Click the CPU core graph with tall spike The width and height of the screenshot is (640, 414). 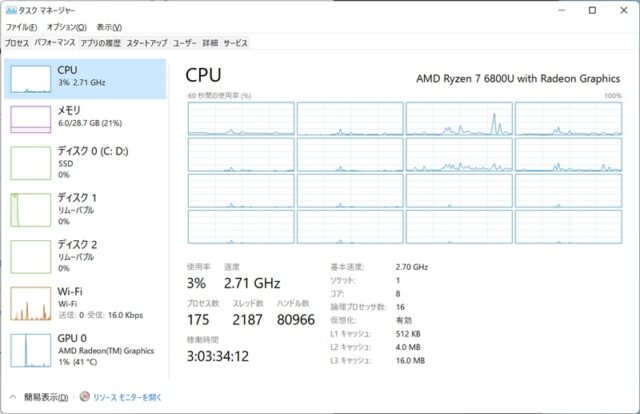[459, 118]
